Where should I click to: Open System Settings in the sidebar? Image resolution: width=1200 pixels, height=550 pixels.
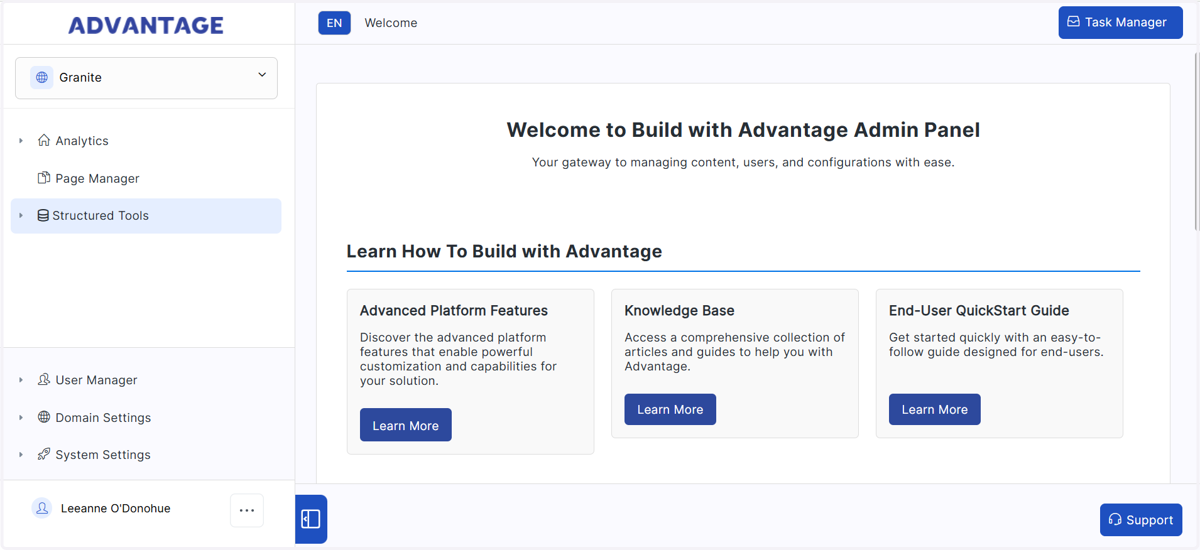103,455
